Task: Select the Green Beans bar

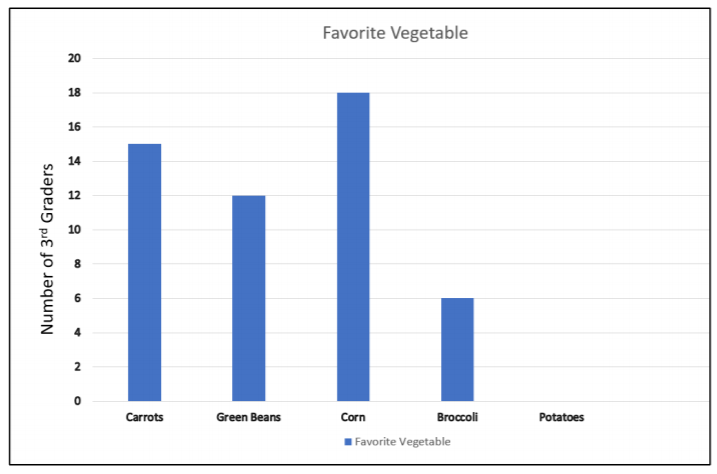Action: tap(249, 298)
